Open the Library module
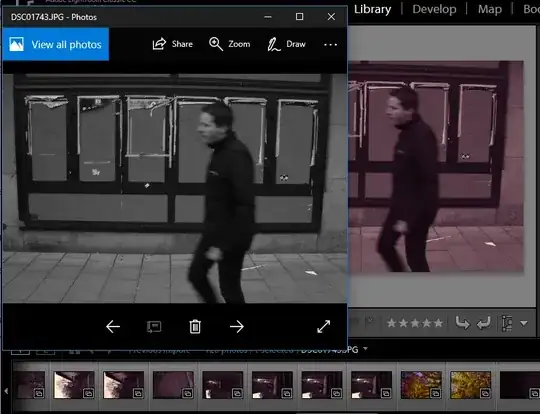540x414 pixels. point(372,9)
